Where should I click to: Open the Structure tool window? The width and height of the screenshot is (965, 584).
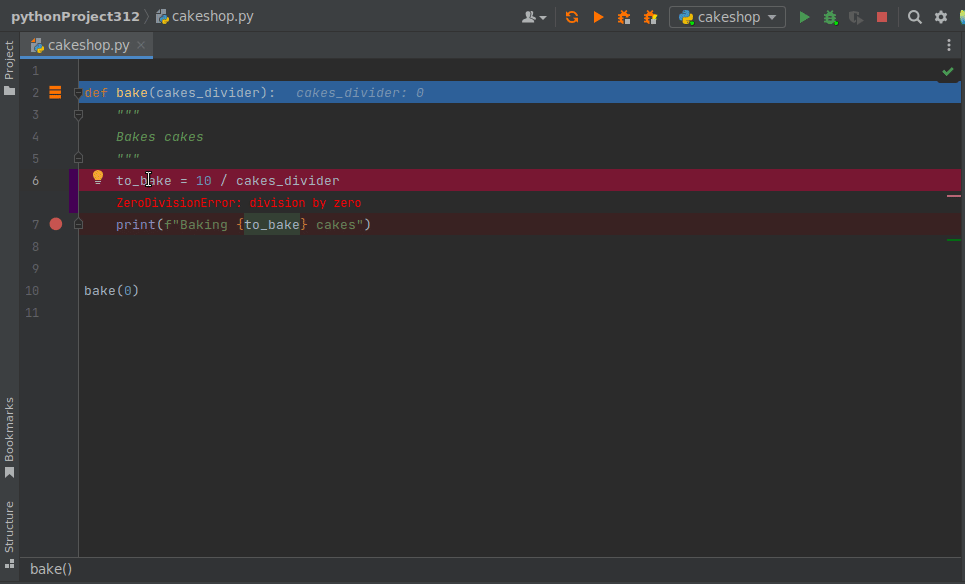coord(10,522)
